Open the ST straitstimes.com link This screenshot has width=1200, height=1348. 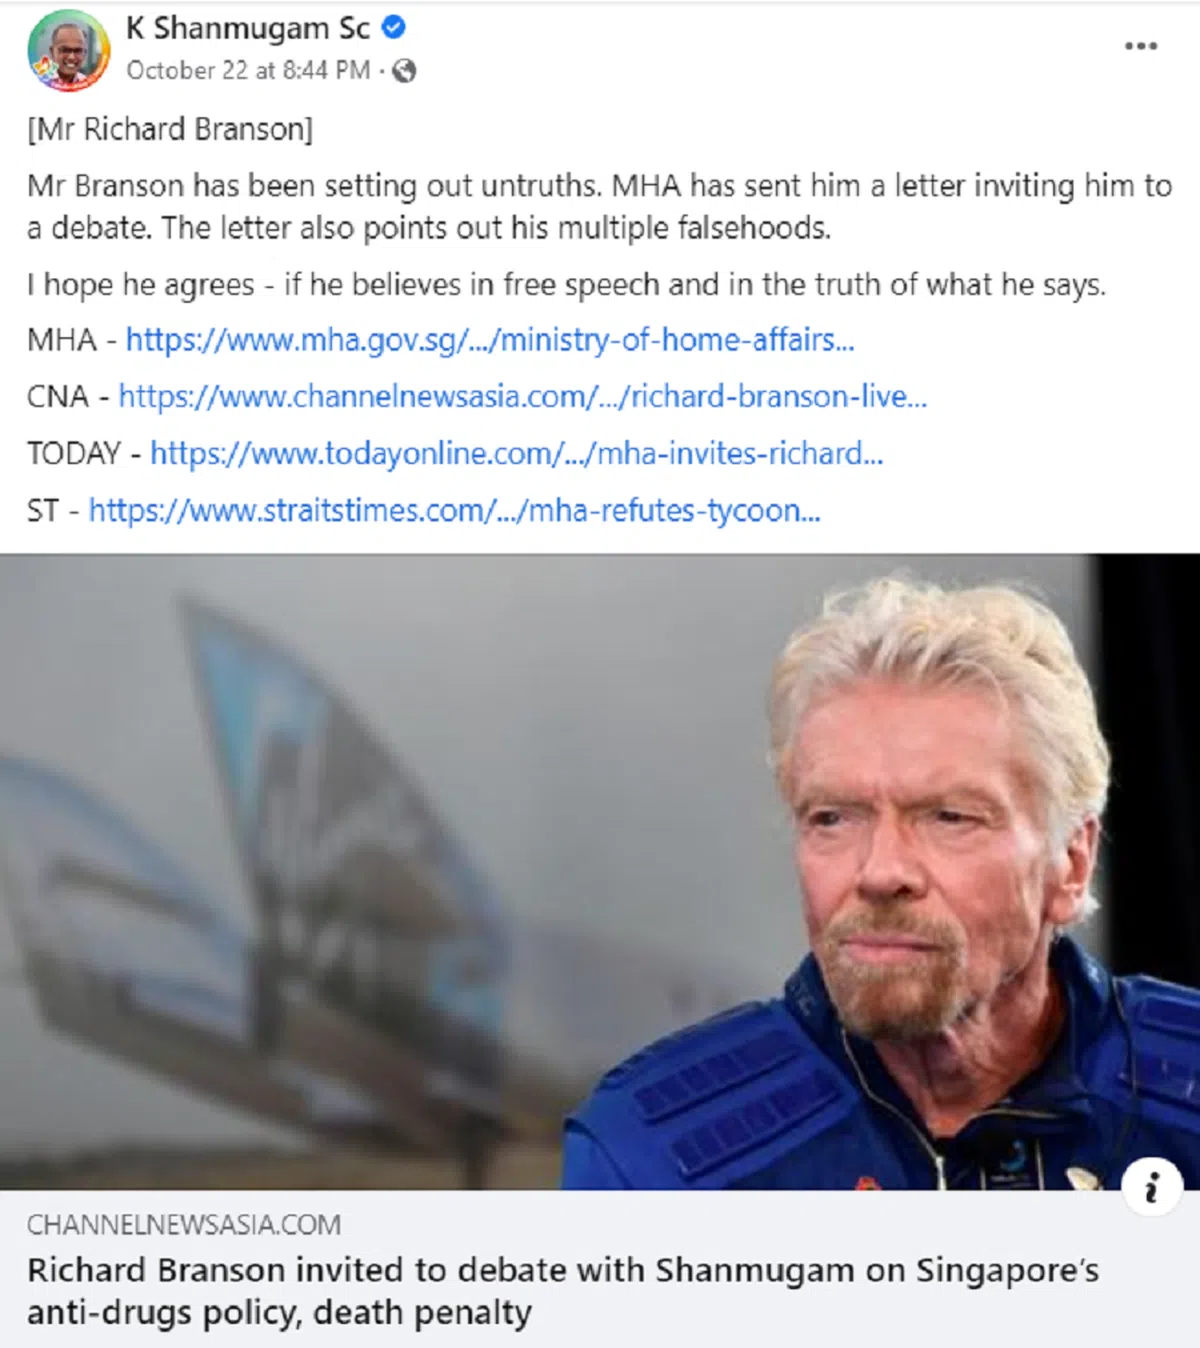455,511
